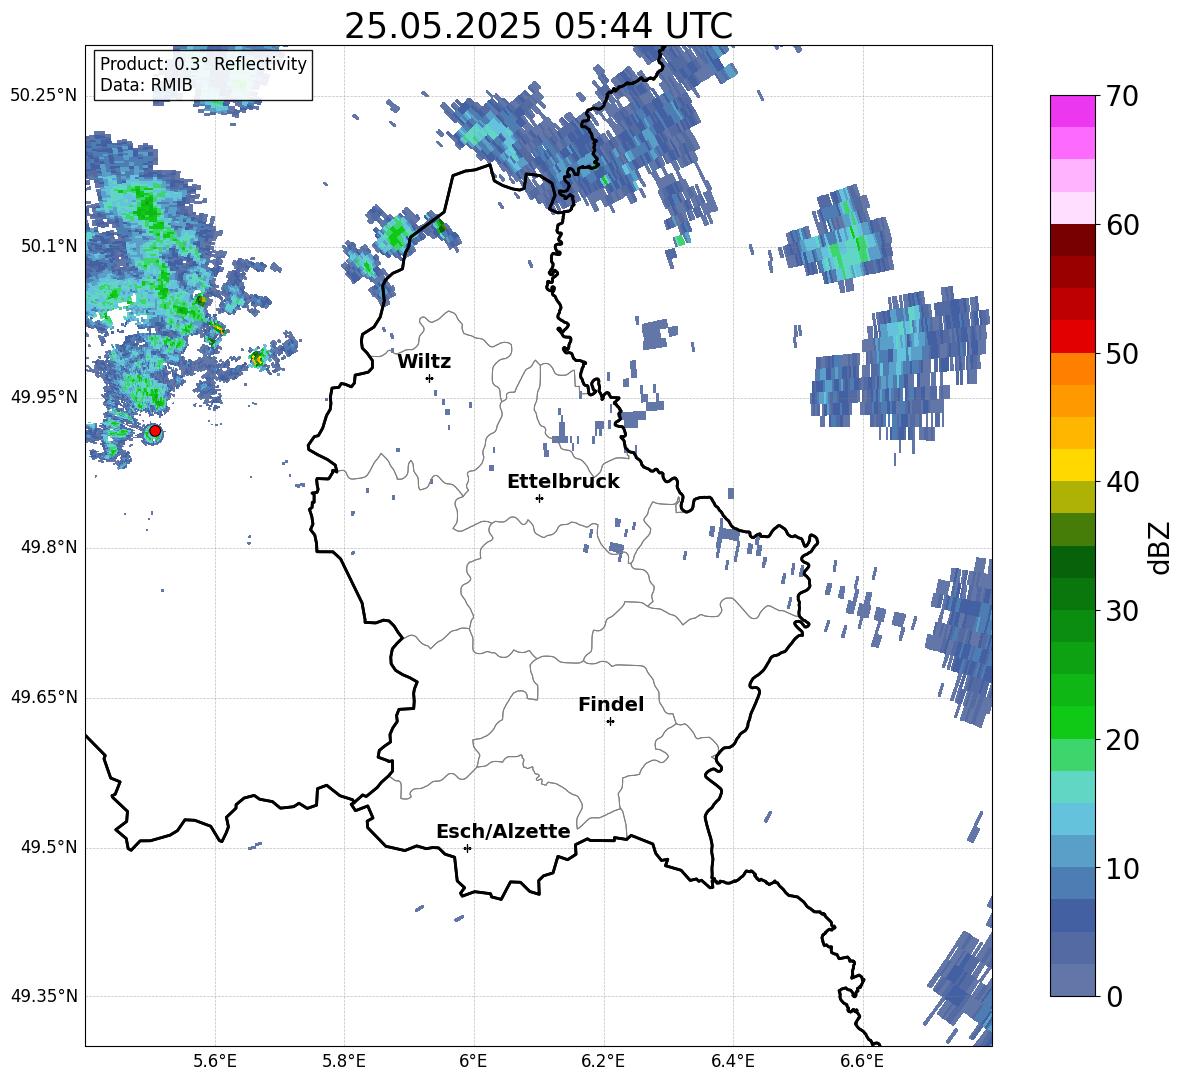Click the 6.4°E longitude label

(732, 1061)
